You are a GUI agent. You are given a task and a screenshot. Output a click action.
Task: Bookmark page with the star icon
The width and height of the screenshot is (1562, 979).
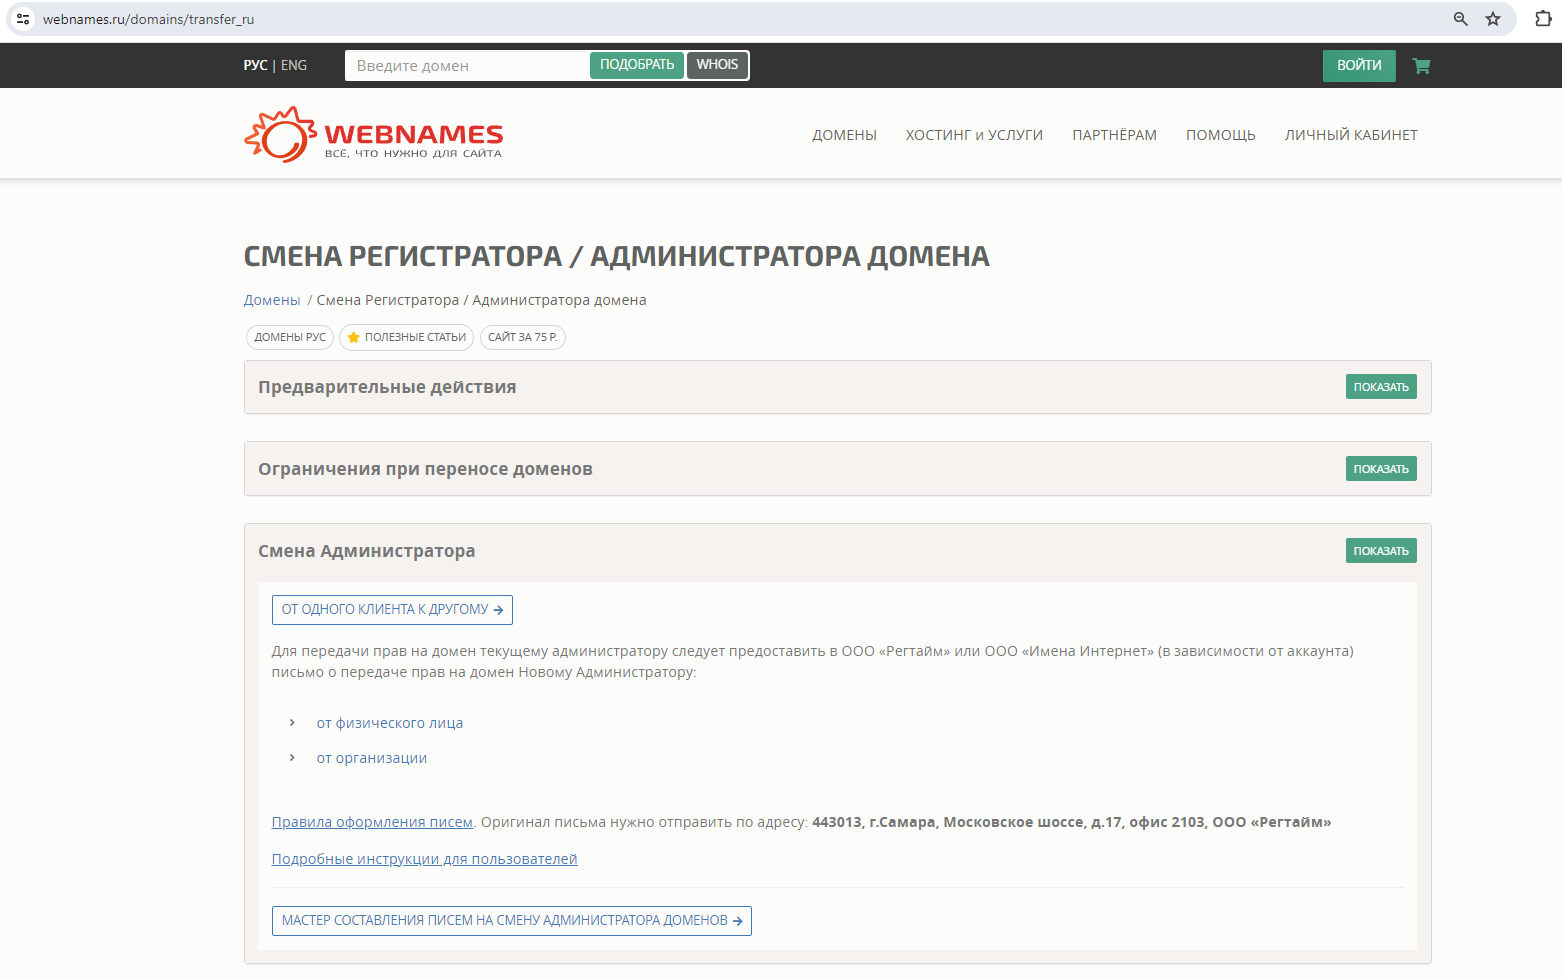point(1493,19)
